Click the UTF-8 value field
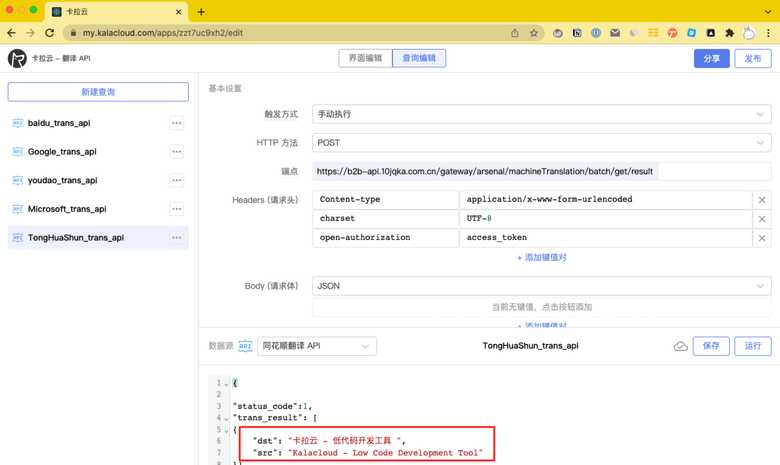This screenshot has height=465, width=780. click(605, 219)
